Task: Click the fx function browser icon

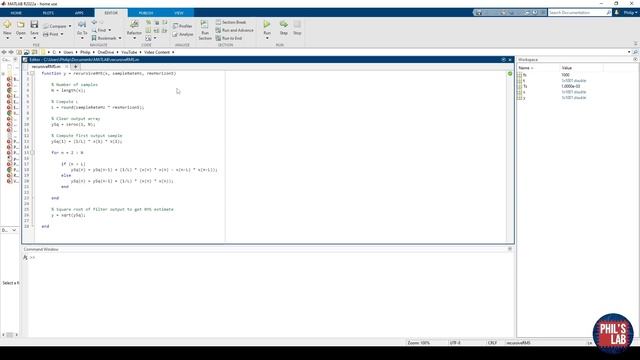Action: [x=25, y=258]
